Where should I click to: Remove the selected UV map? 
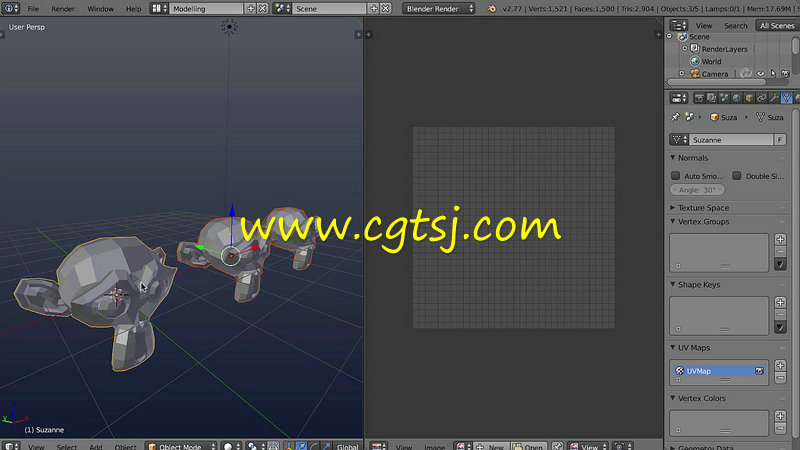(x=780, y=378)
